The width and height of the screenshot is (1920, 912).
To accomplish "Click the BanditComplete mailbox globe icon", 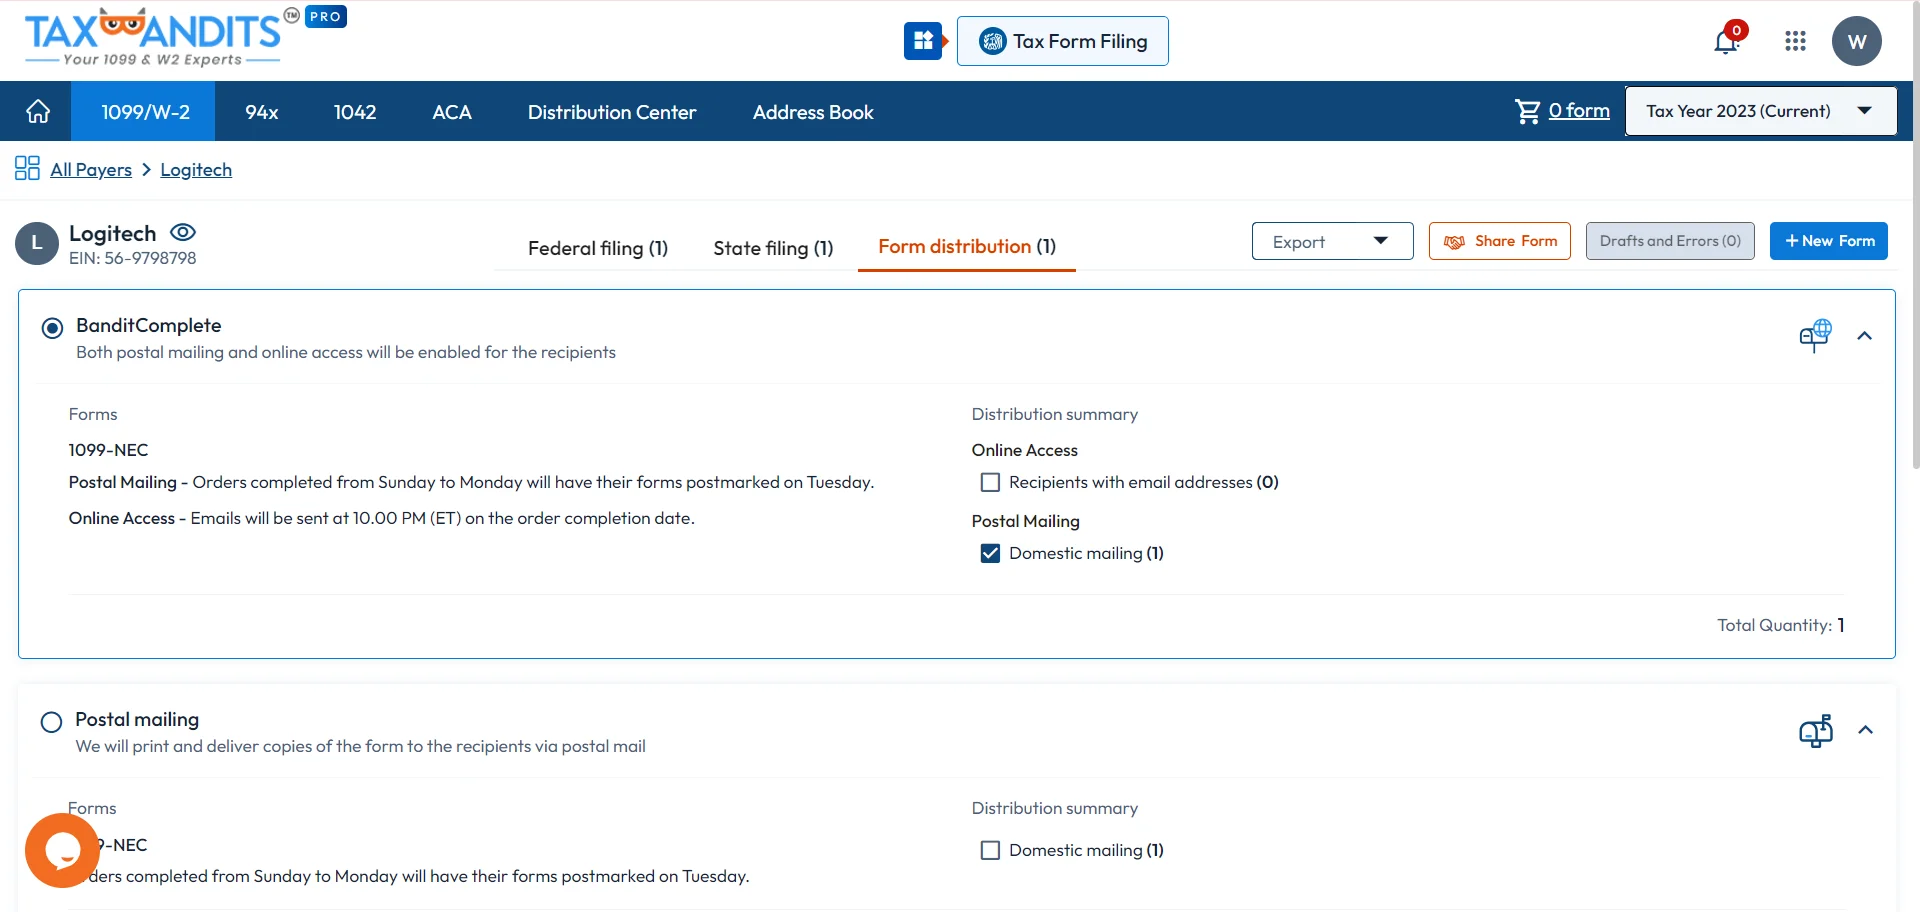I will [x=1815, y=335].
